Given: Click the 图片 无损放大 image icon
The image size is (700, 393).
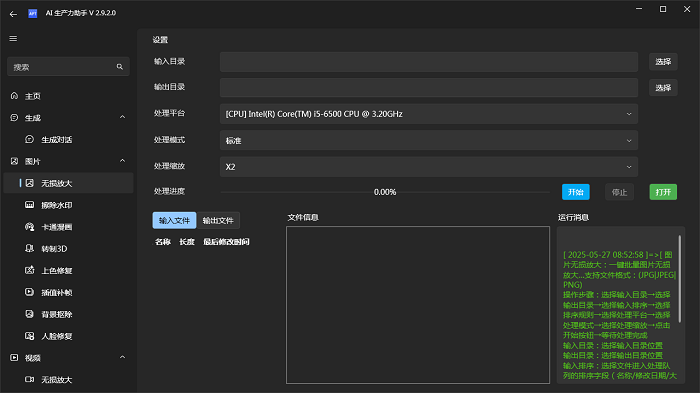Looking at the screenshot, I should click(29, 183).
